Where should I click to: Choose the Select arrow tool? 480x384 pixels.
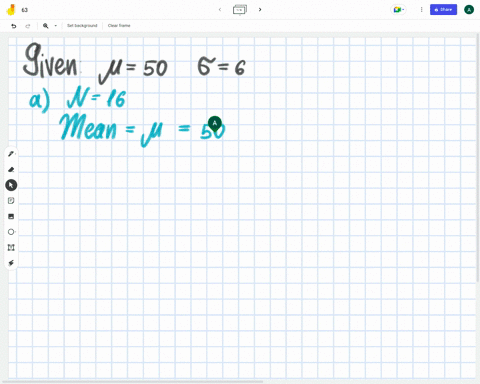[11, 185]
